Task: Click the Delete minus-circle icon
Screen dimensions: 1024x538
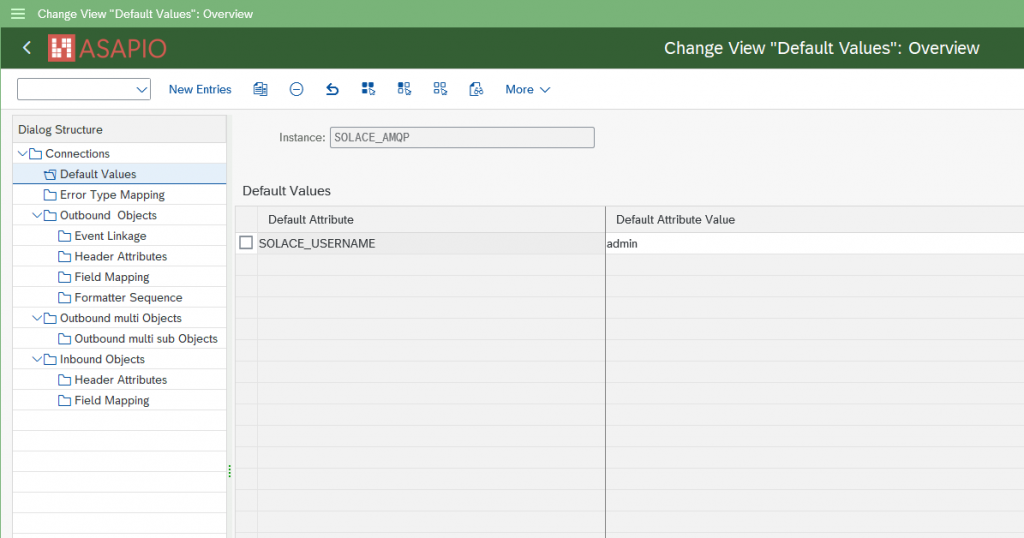Action: coord(296,89)
